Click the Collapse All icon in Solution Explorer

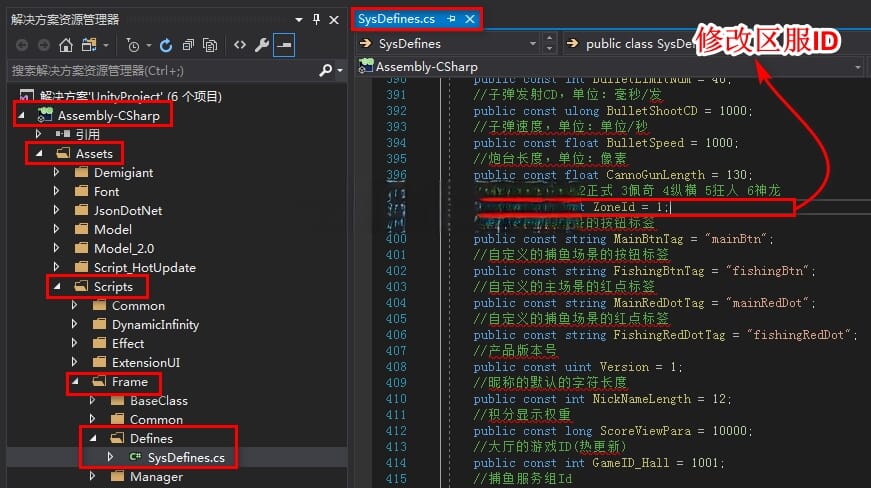(x=187, y=45)
